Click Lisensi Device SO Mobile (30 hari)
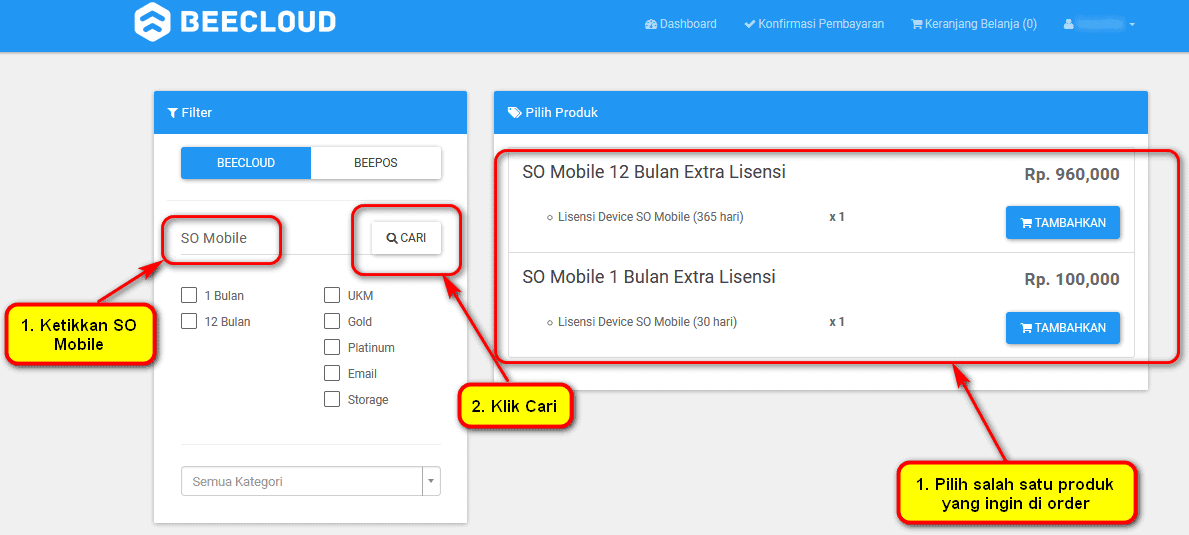The height and width of the screenshot is (535, 1189). point(647,322)
